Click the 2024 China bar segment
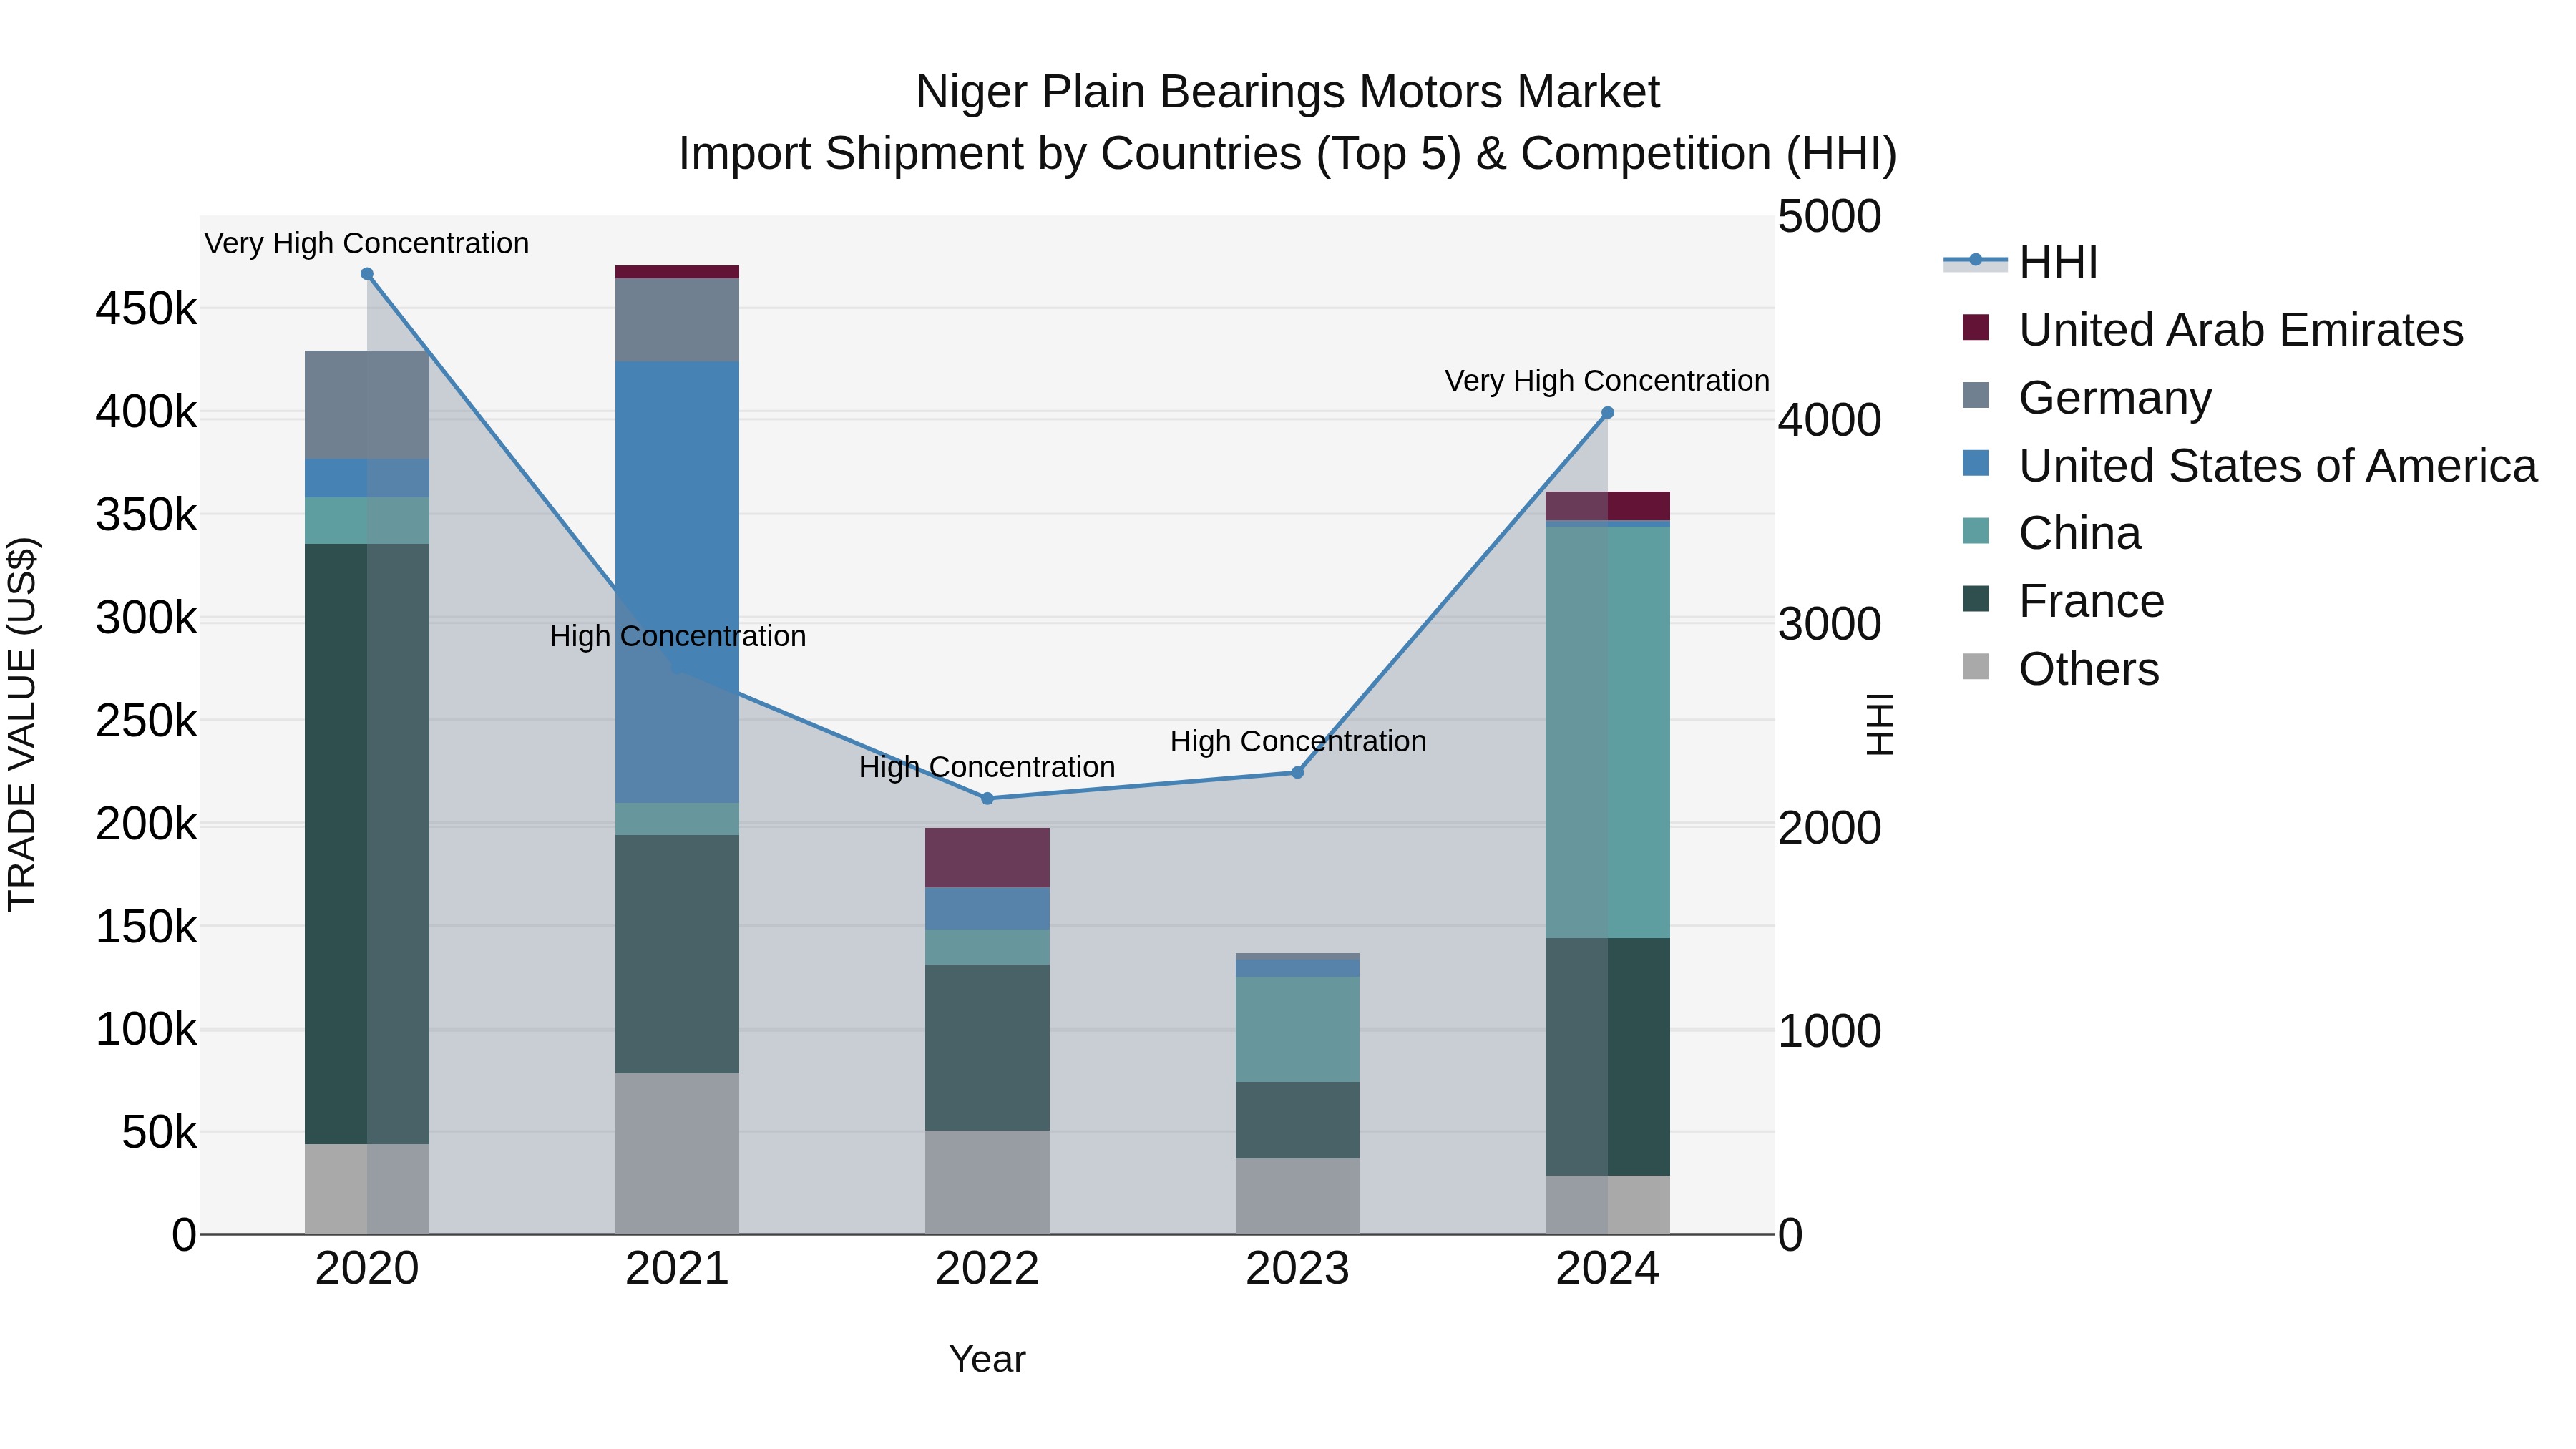 click(x=1607, y=732)
